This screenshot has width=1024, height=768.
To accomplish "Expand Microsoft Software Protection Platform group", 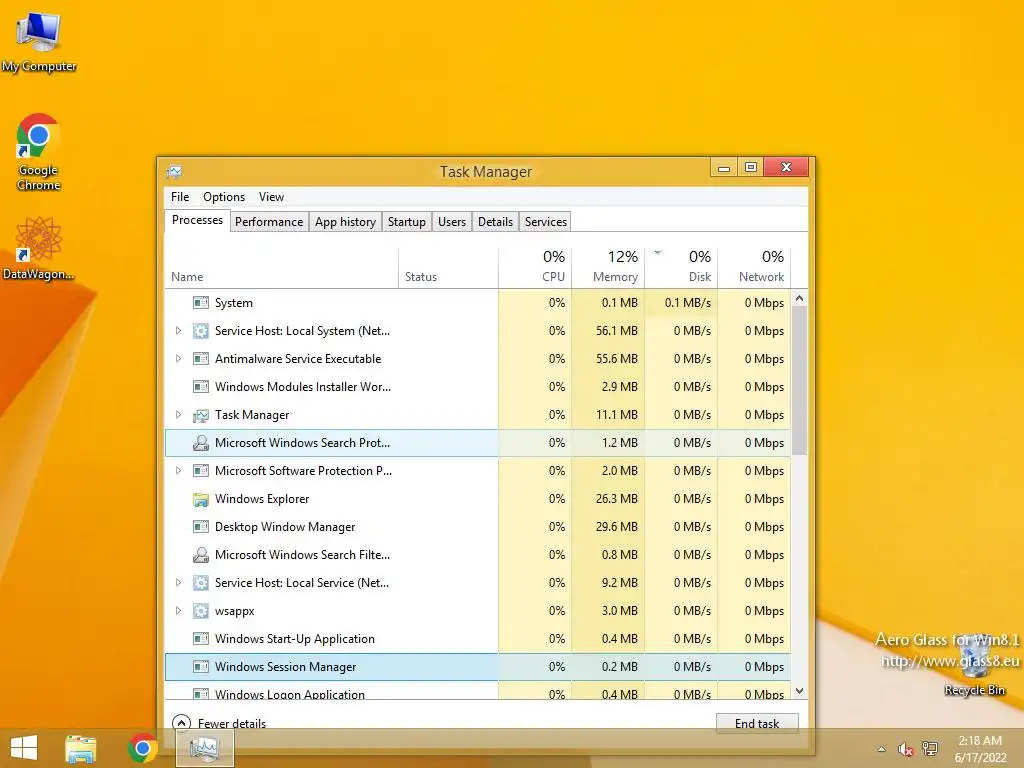I will click(x=178, y=471).
